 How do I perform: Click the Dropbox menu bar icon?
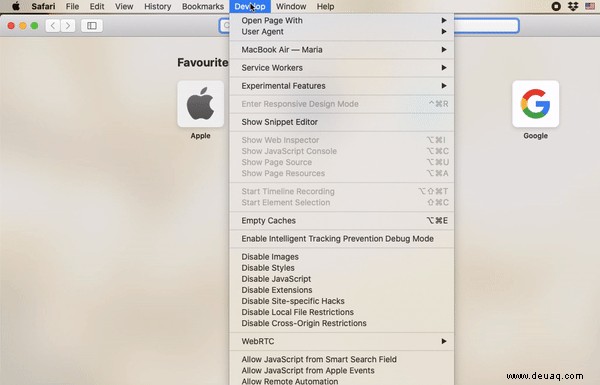point(573,7)
